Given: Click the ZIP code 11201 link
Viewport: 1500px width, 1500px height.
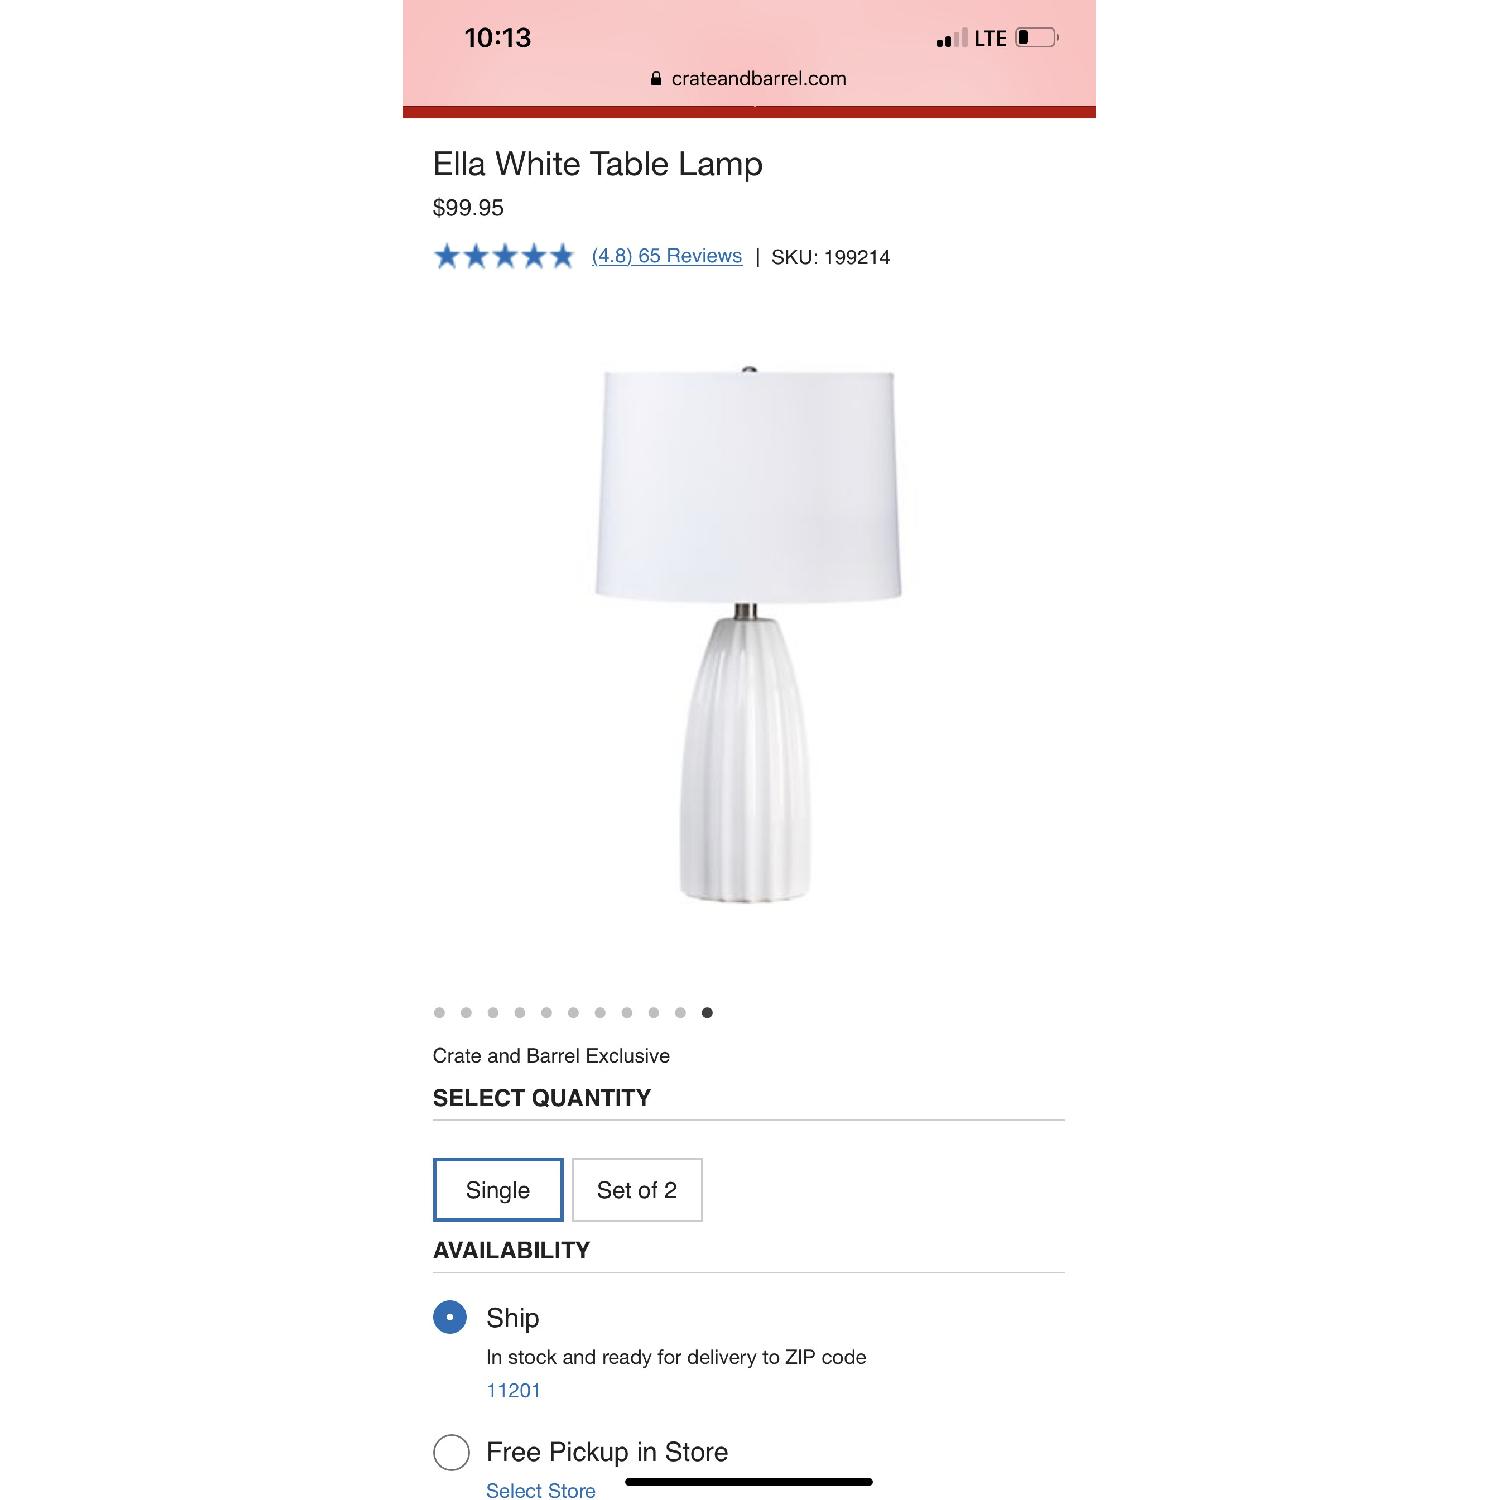Looking at the screenshot, I should point(513,1389).
